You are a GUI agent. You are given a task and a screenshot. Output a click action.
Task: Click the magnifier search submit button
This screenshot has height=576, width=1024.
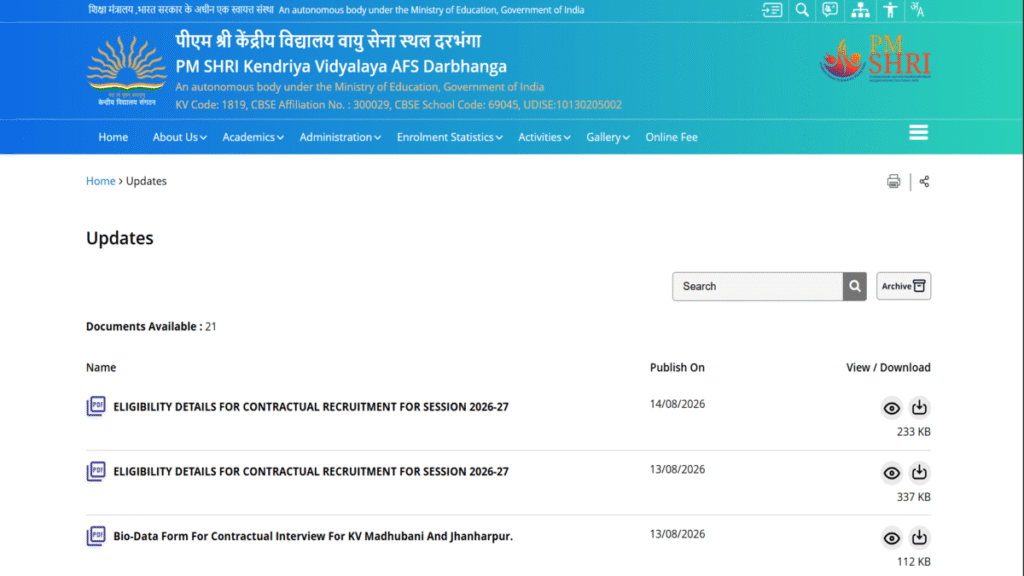854,286
